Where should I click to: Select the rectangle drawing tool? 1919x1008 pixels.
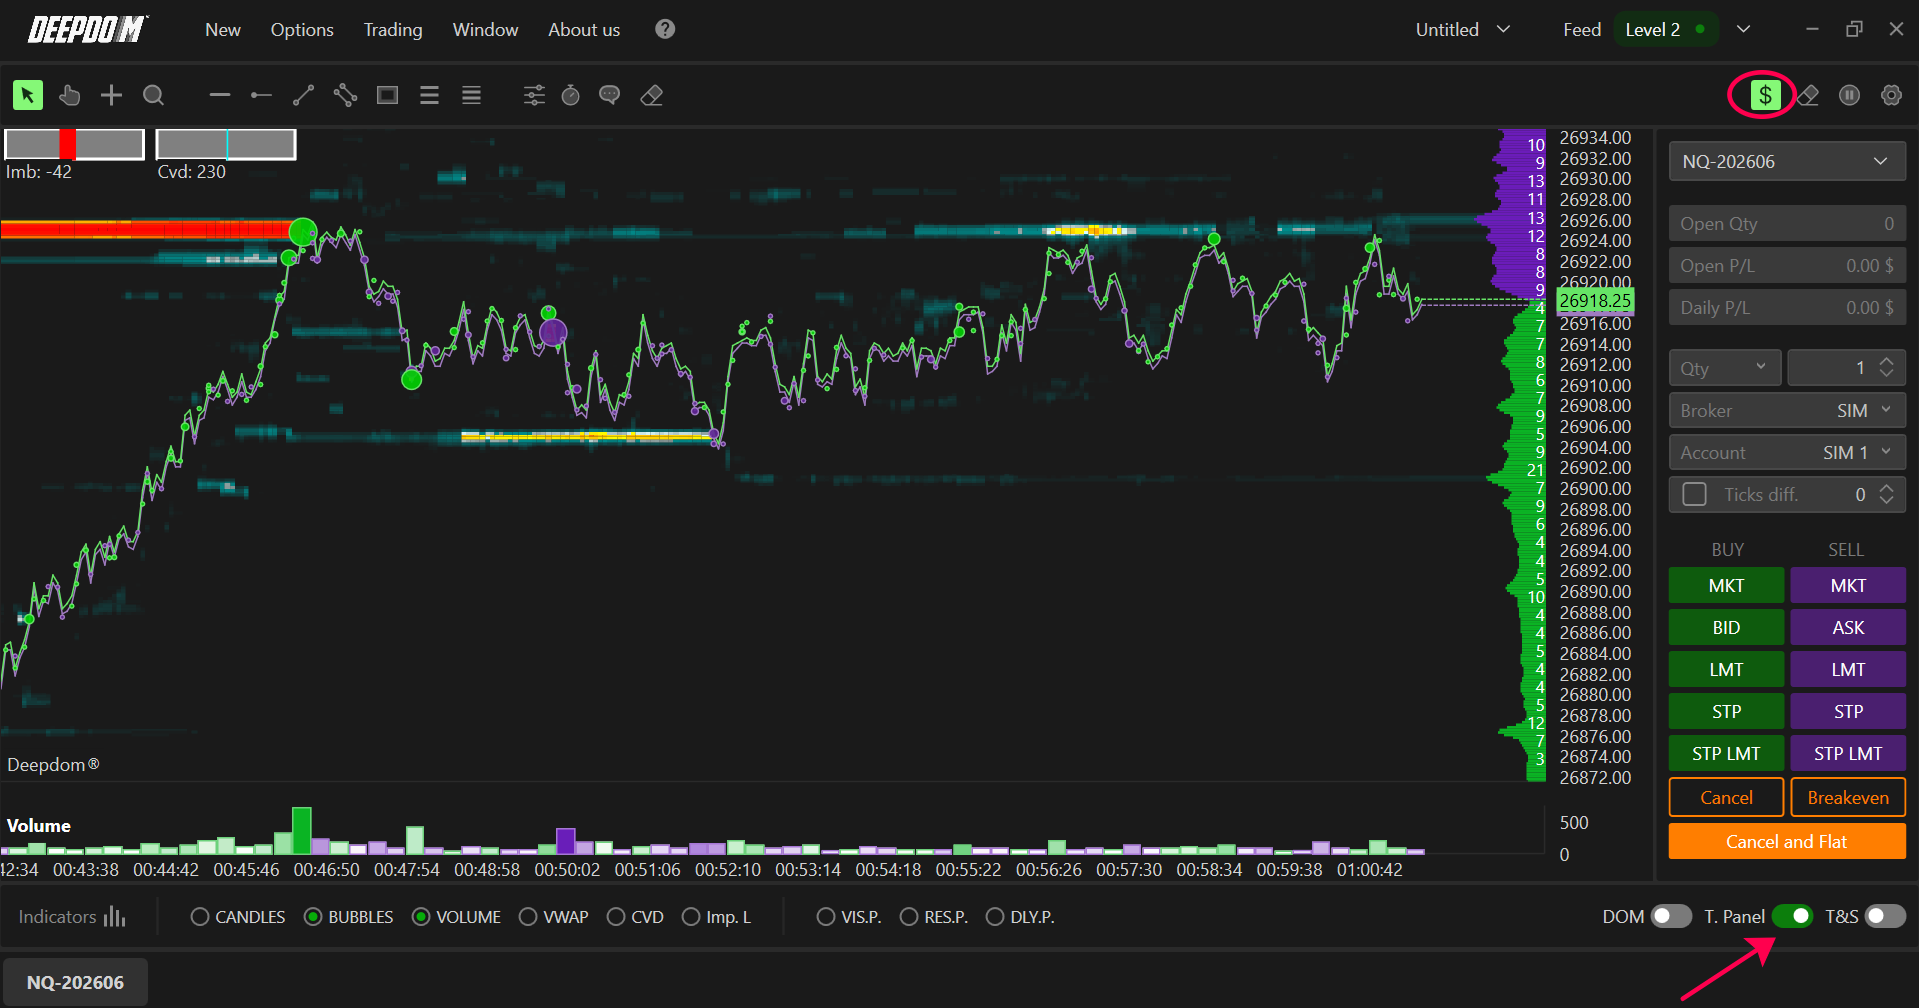click(x=387, y=95)
